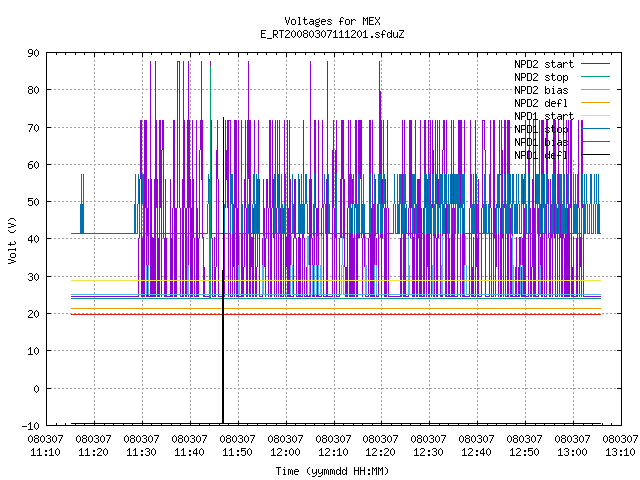Click the 13:10 time tick label
The width and height of the screenshot is (640, 480).
point(620,446)
